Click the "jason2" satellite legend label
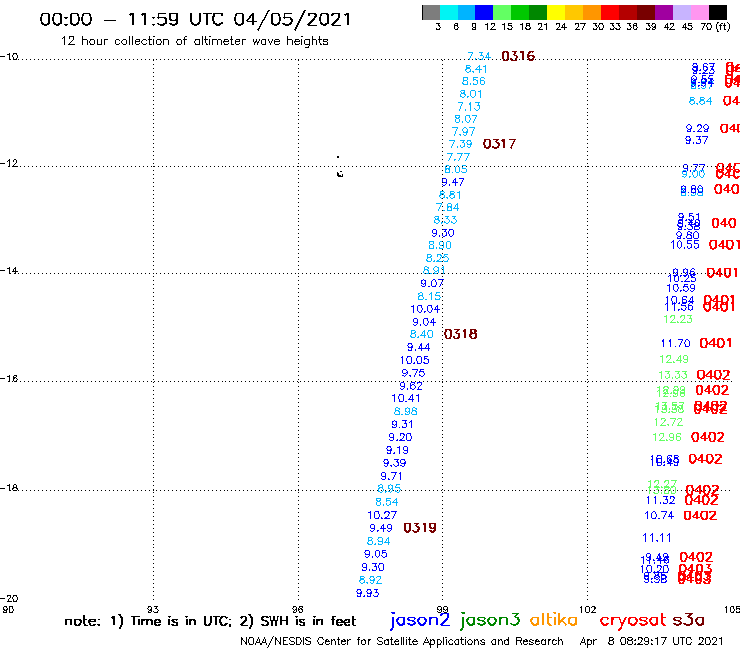The width and height of the screenshot is (740, 650). (x=420, y=620)
